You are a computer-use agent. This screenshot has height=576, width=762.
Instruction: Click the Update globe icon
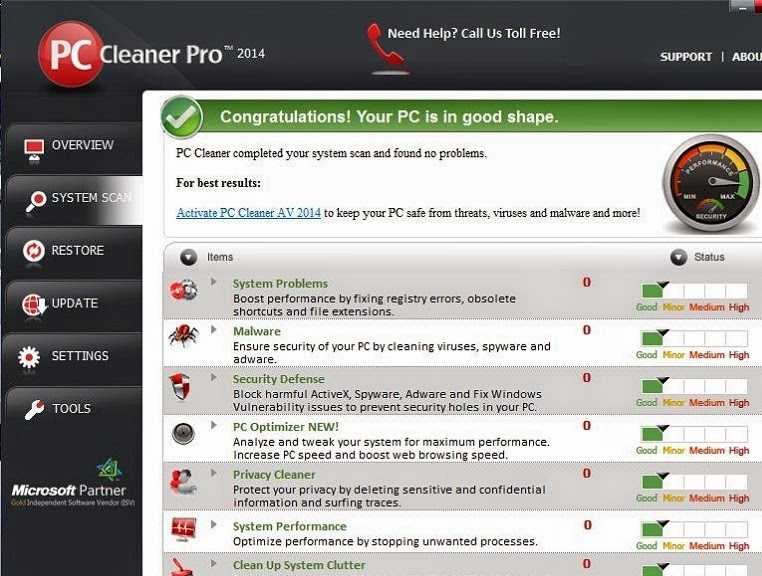[34, 304]
